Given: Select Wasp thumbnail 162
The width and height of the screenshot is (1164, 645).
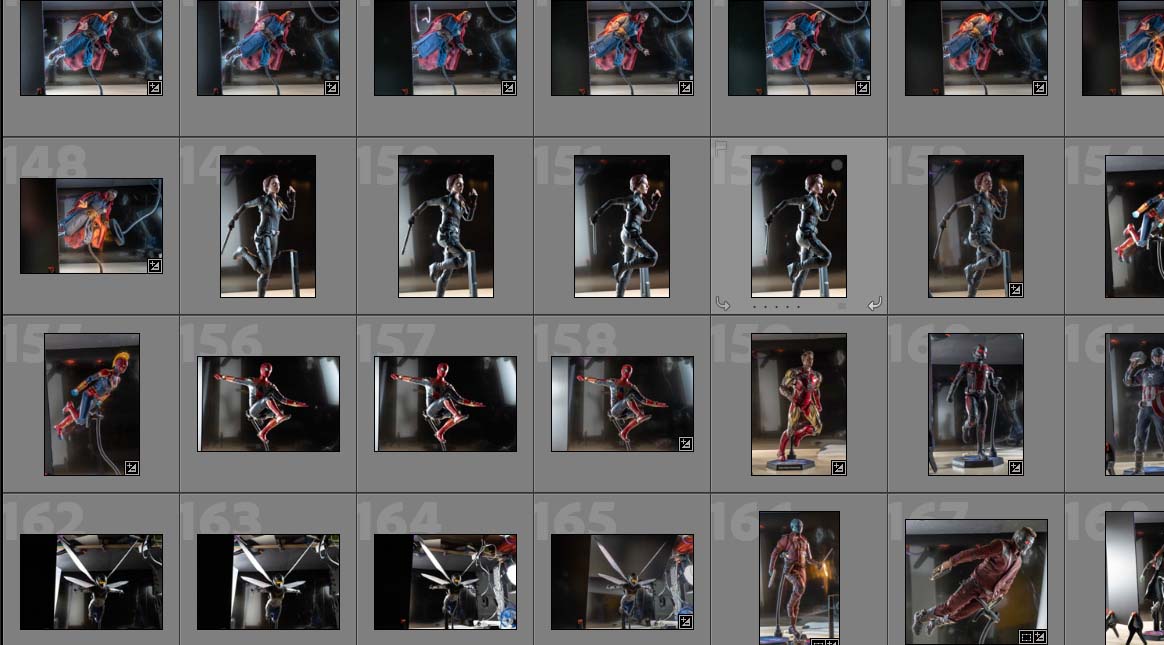Looking at the screenshot, I should [91, 582].
